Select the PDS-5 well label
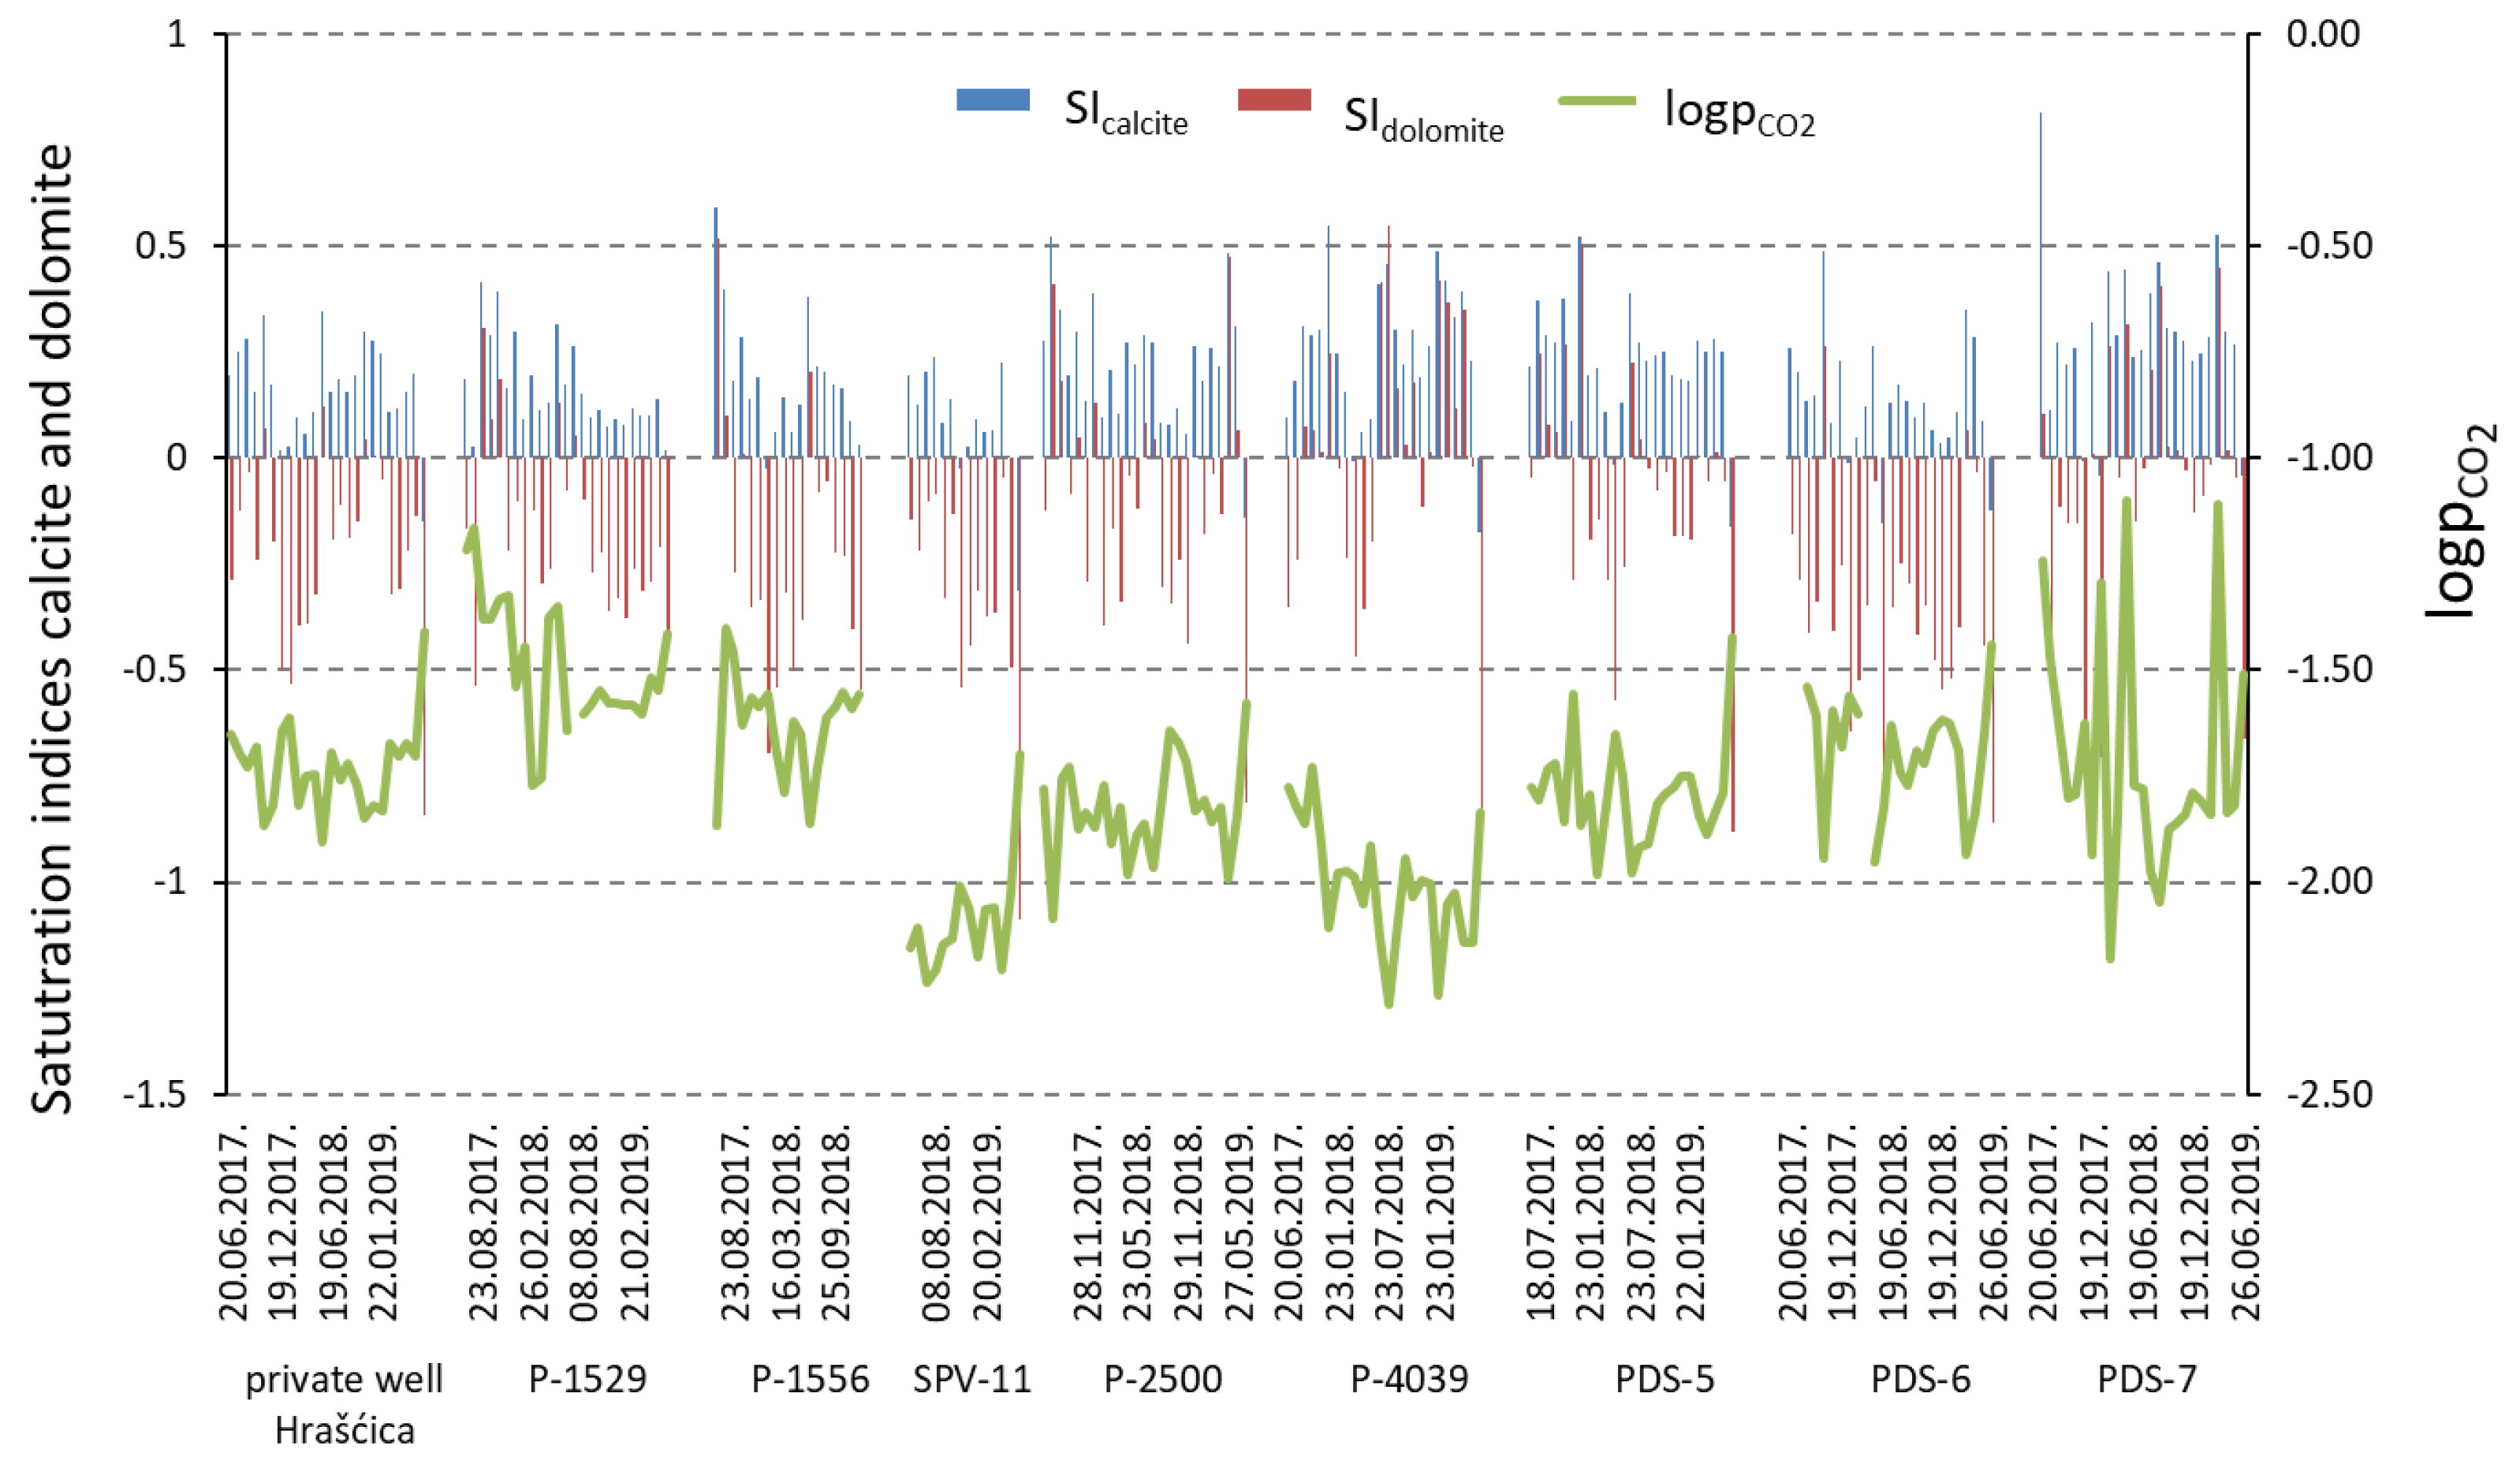 point(1665,1379)
